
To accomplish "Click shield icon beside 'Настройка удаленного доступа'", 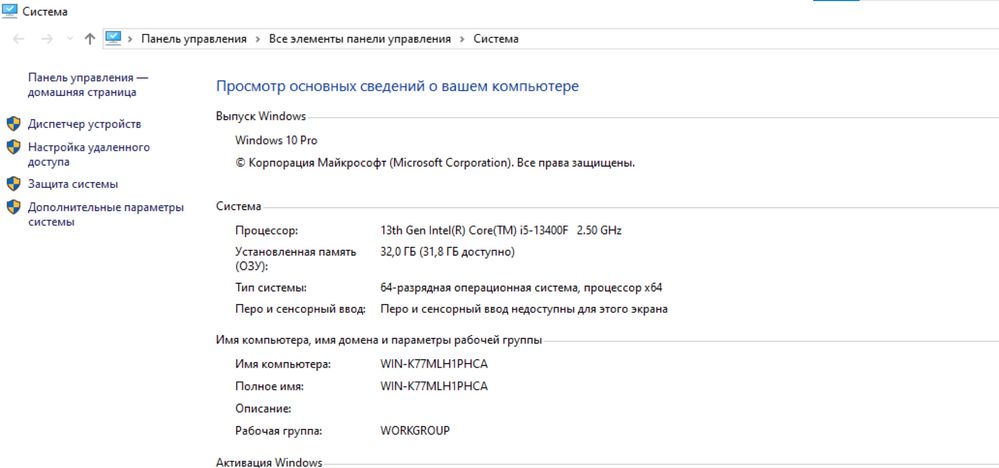I will click(13, 147).
